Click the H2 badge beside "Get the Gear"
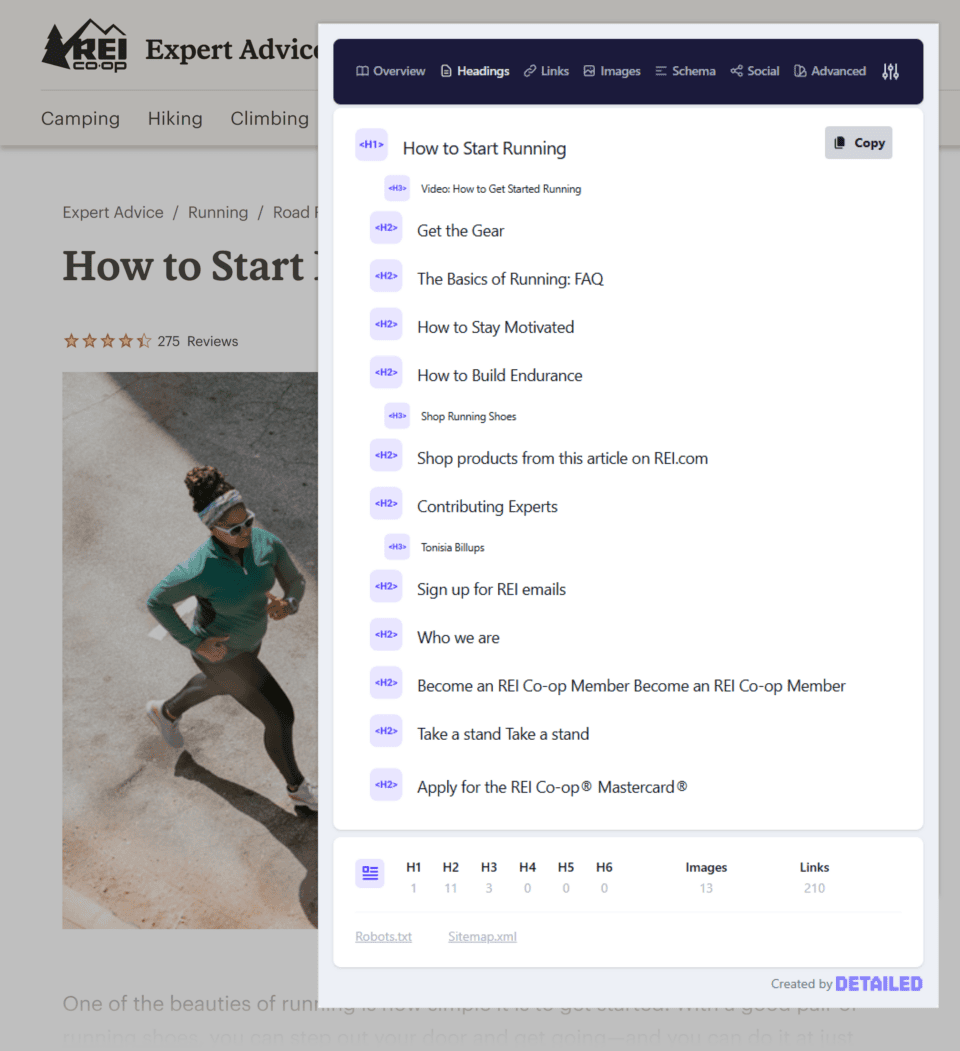Screen dimensions: 960x1051 pyautogui.click(x=386, y=227)
